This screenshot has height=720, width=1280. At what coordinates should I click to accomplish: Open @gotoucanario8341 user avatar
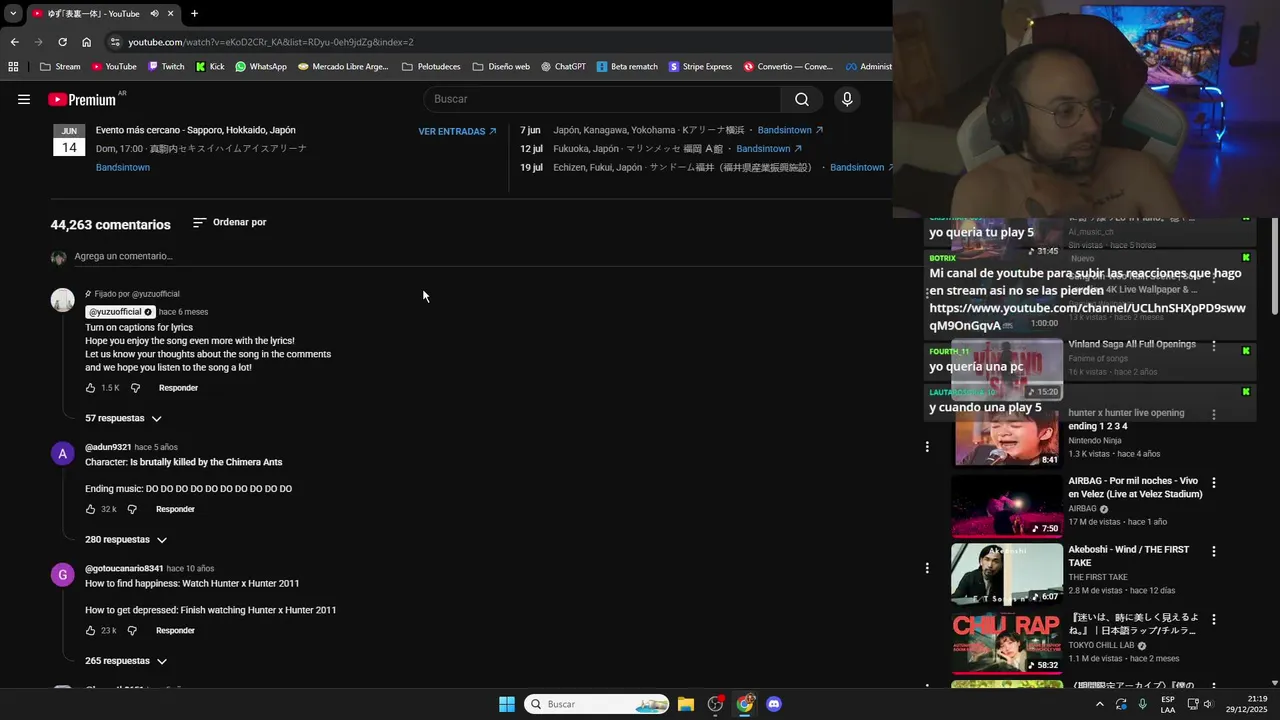pos(63,575)
